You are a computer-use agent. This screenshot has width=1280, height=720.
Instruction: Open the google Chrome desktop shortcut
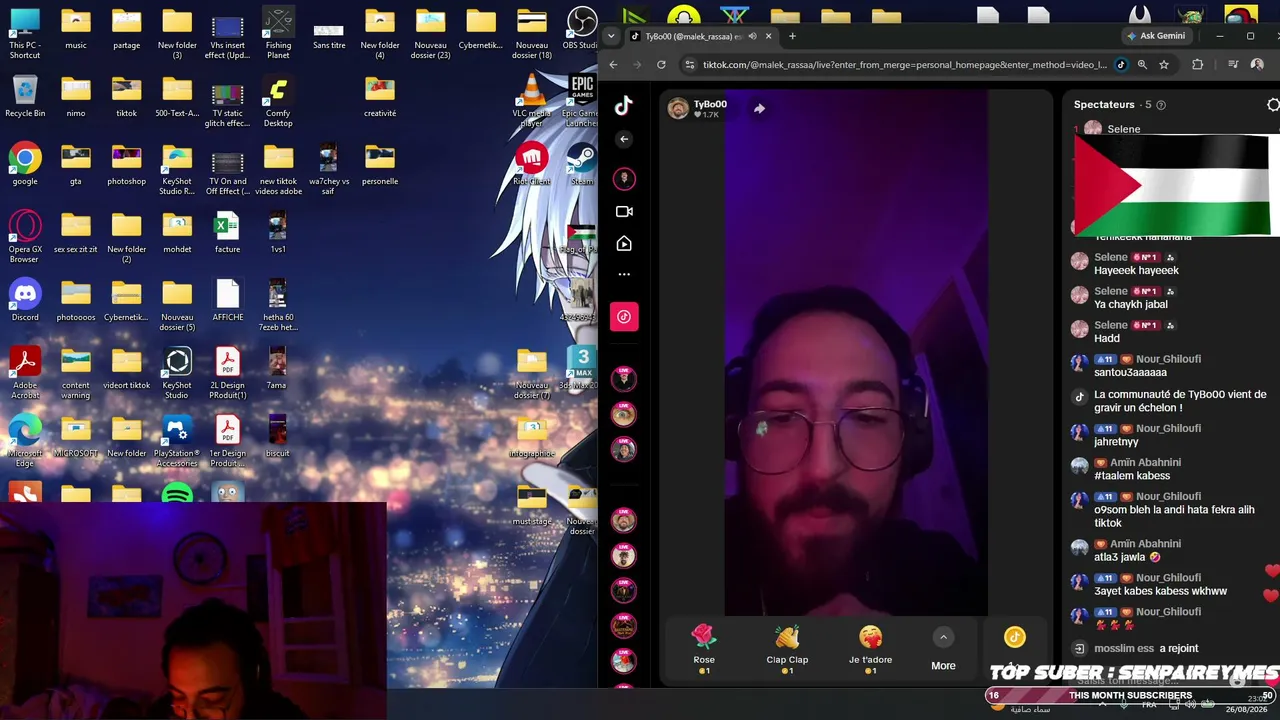pos(25,164)
